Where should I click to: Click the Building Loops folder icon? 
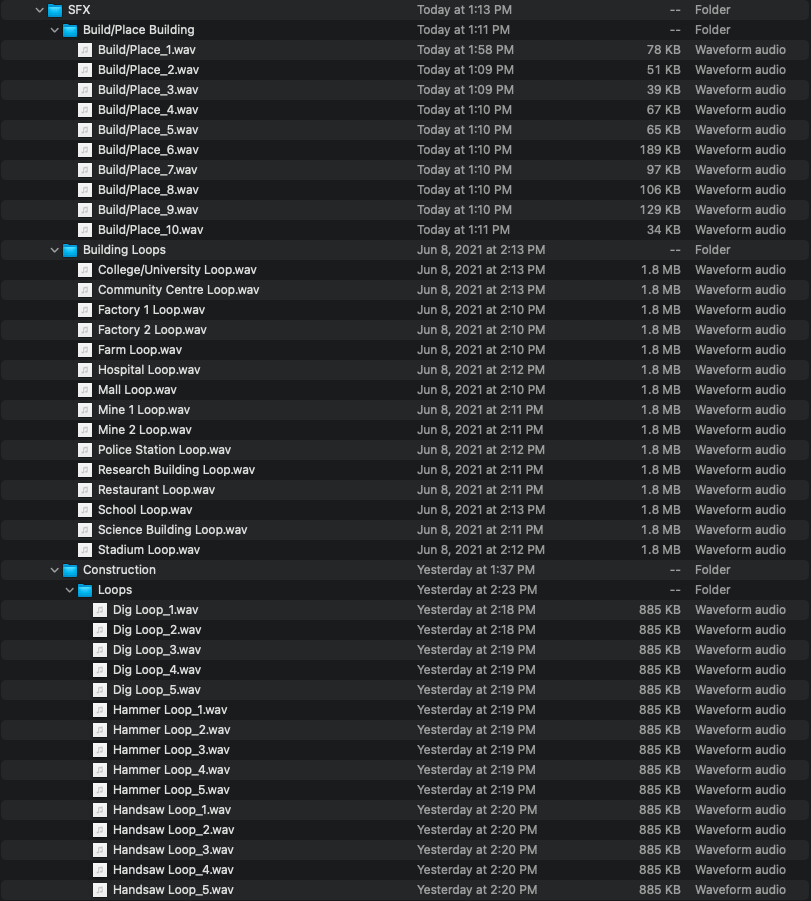point(70,250)
